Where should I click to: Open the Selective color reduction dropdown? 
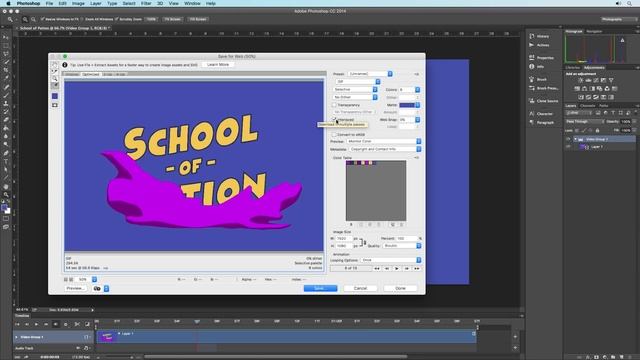pyautogui.click(x=355, y=89)
